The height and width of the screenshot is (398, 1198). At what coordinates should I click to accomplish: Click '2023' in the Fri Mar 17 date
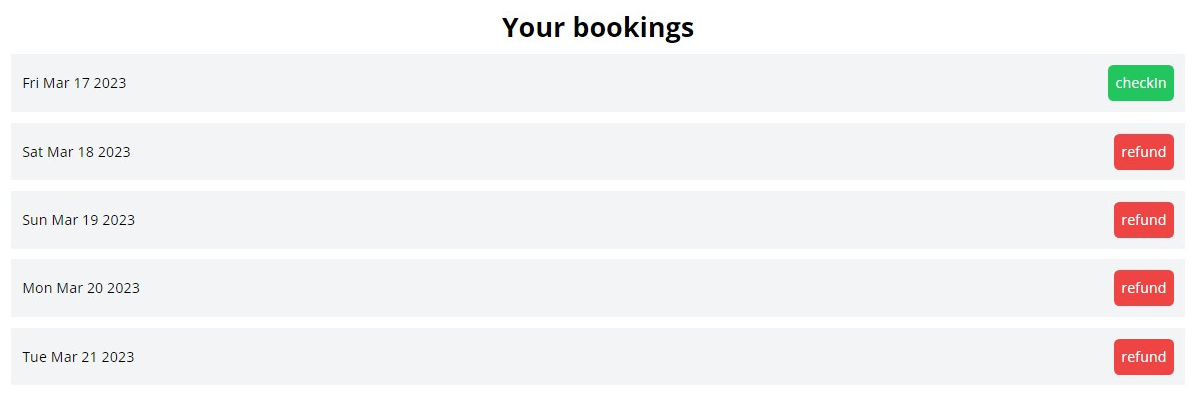109,83
